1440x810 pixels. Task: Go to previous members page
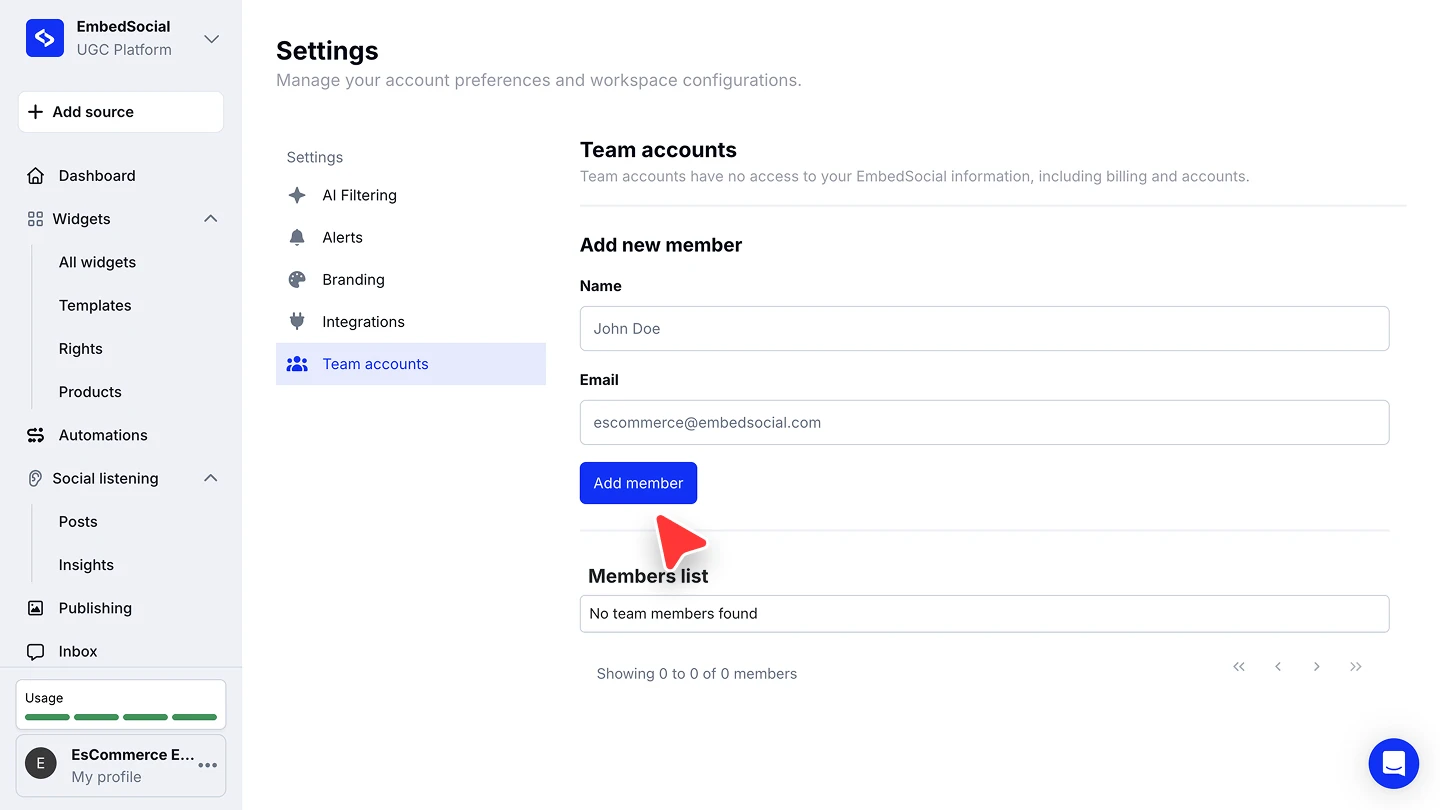tap(1278, 666)
